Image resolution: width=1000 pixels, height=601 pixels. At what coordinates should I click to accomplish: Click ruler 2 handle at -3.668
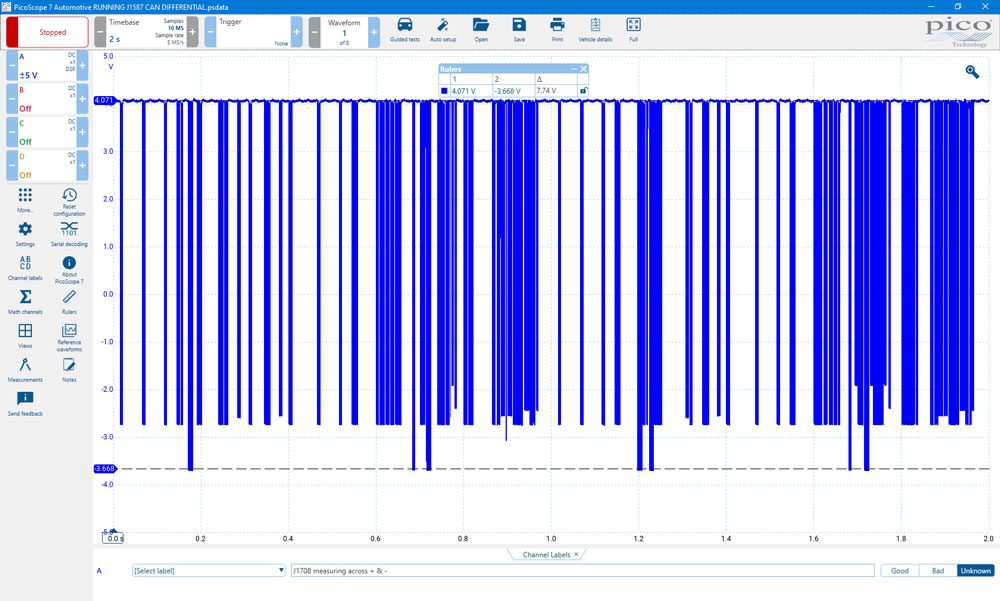(x=105, y=468)
